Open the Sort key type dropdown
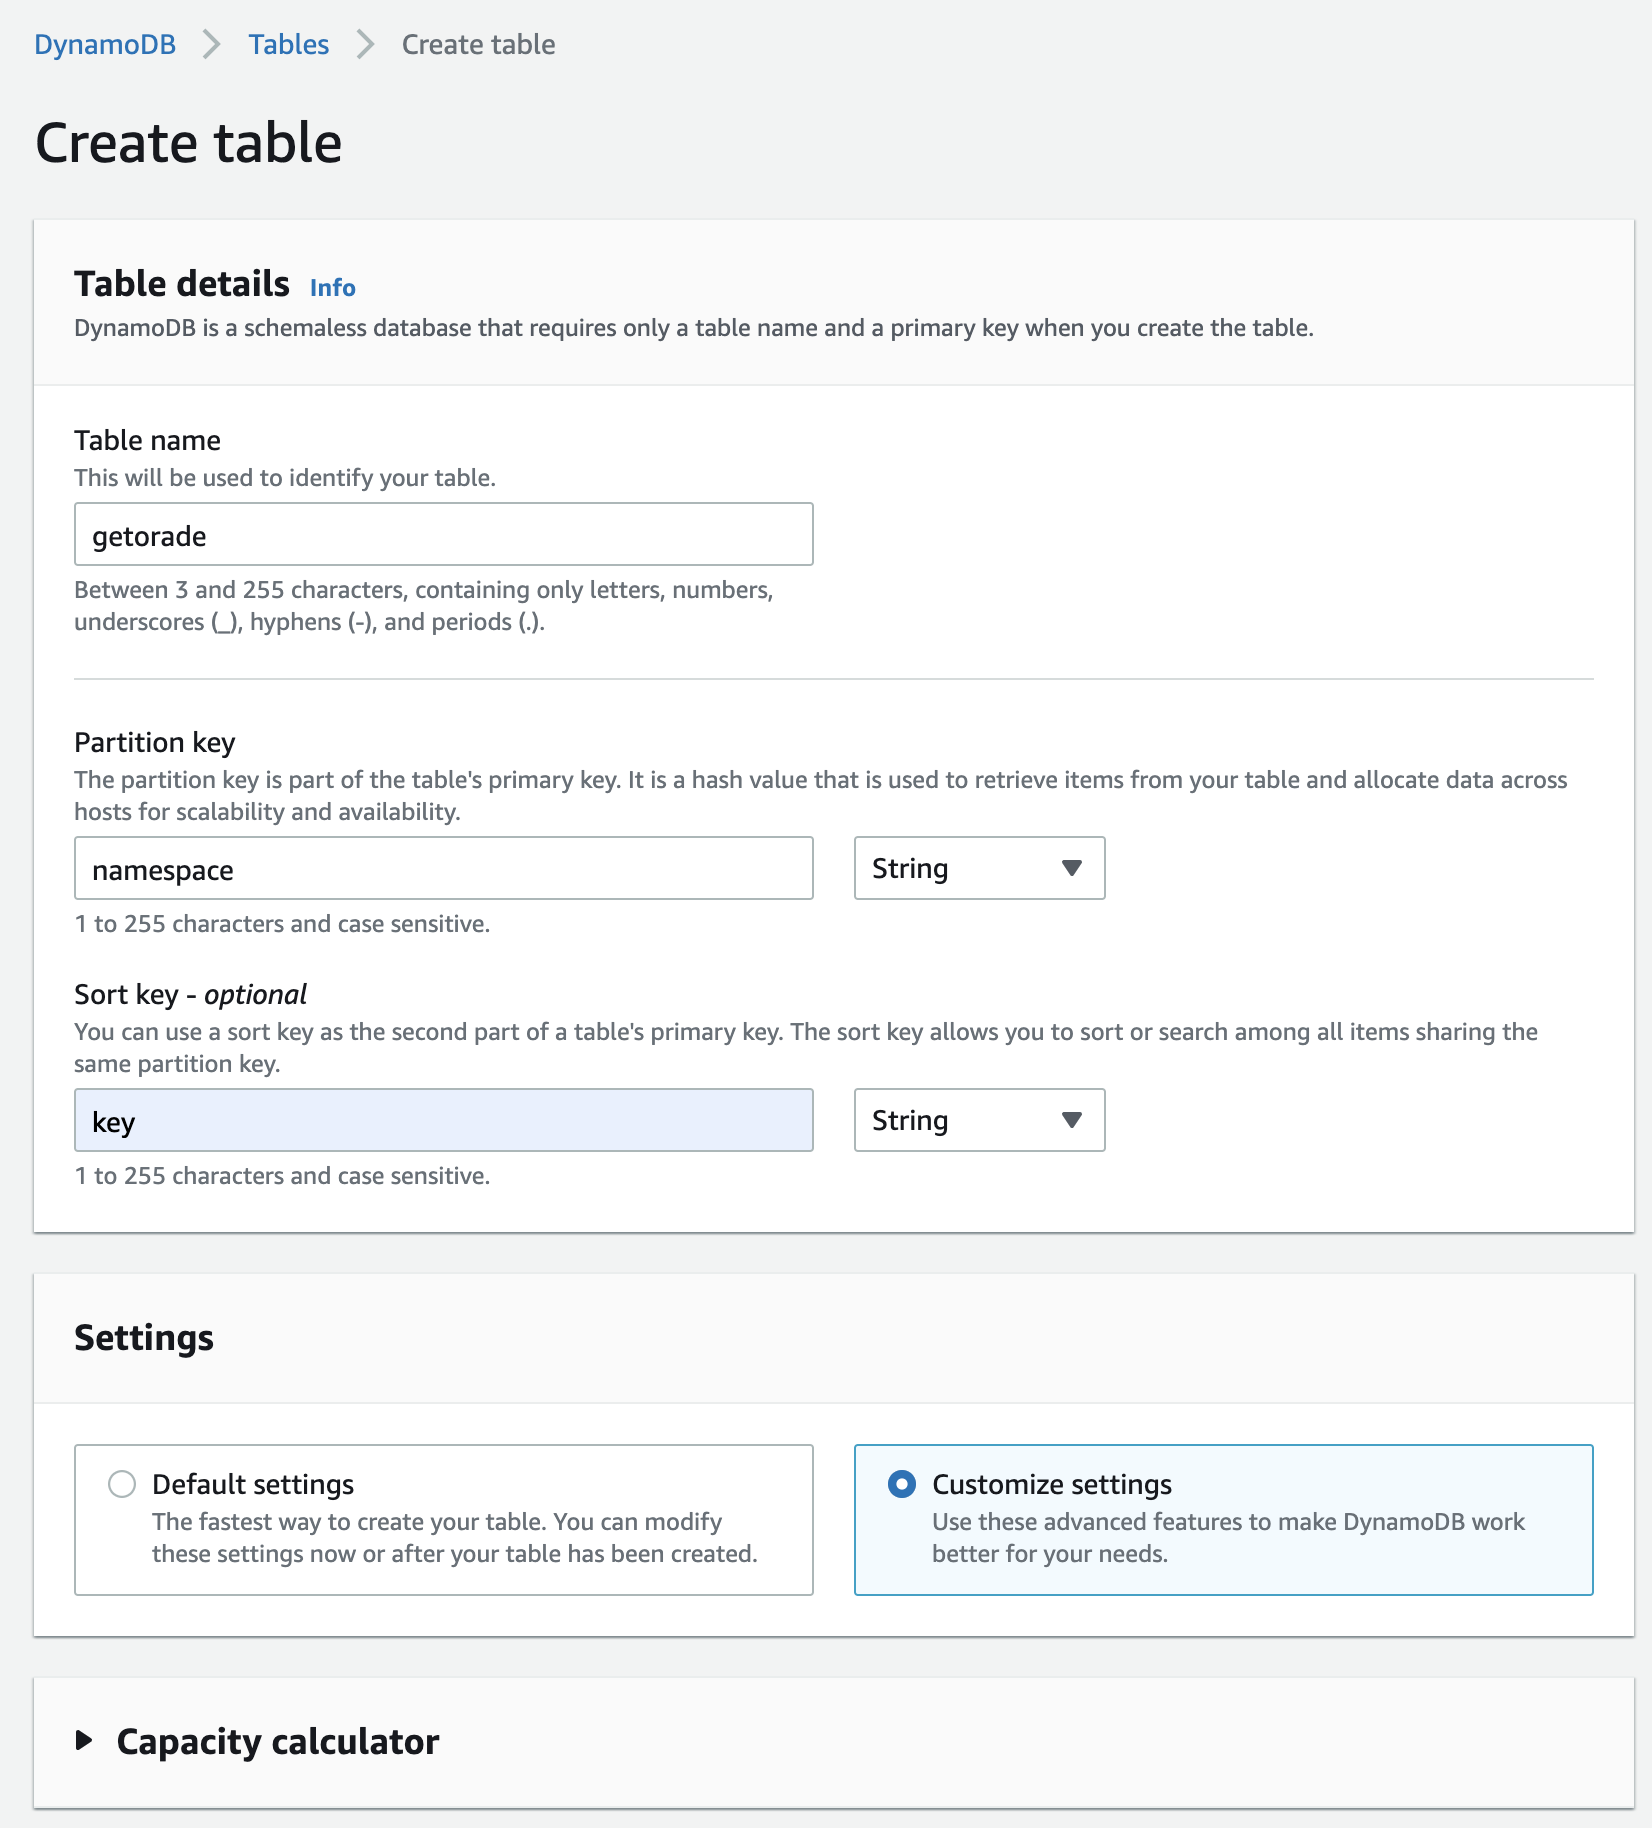 coord(980,1121)
